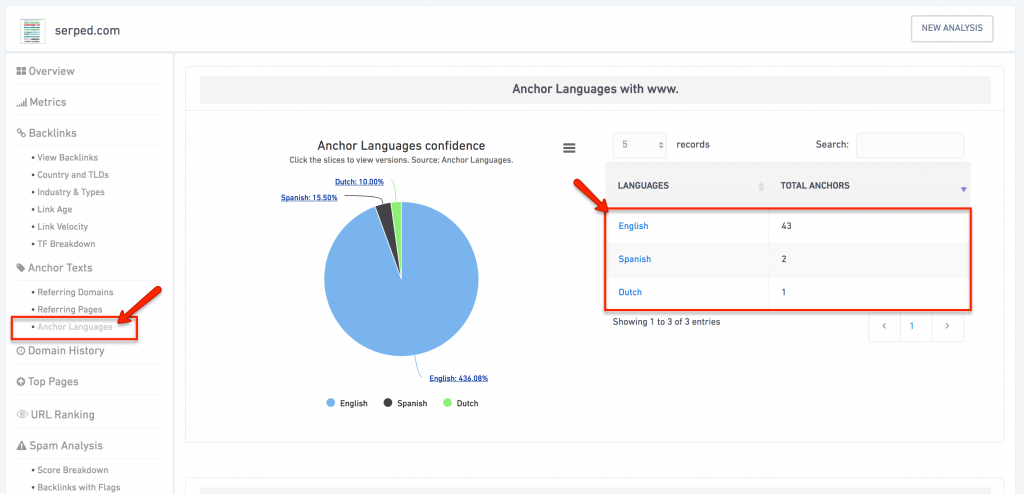Image resolution: width=1024 pixels, height=494 pixels.
Task: Click the URL Ranking eye icon
Action: click(x=22, y=414)
